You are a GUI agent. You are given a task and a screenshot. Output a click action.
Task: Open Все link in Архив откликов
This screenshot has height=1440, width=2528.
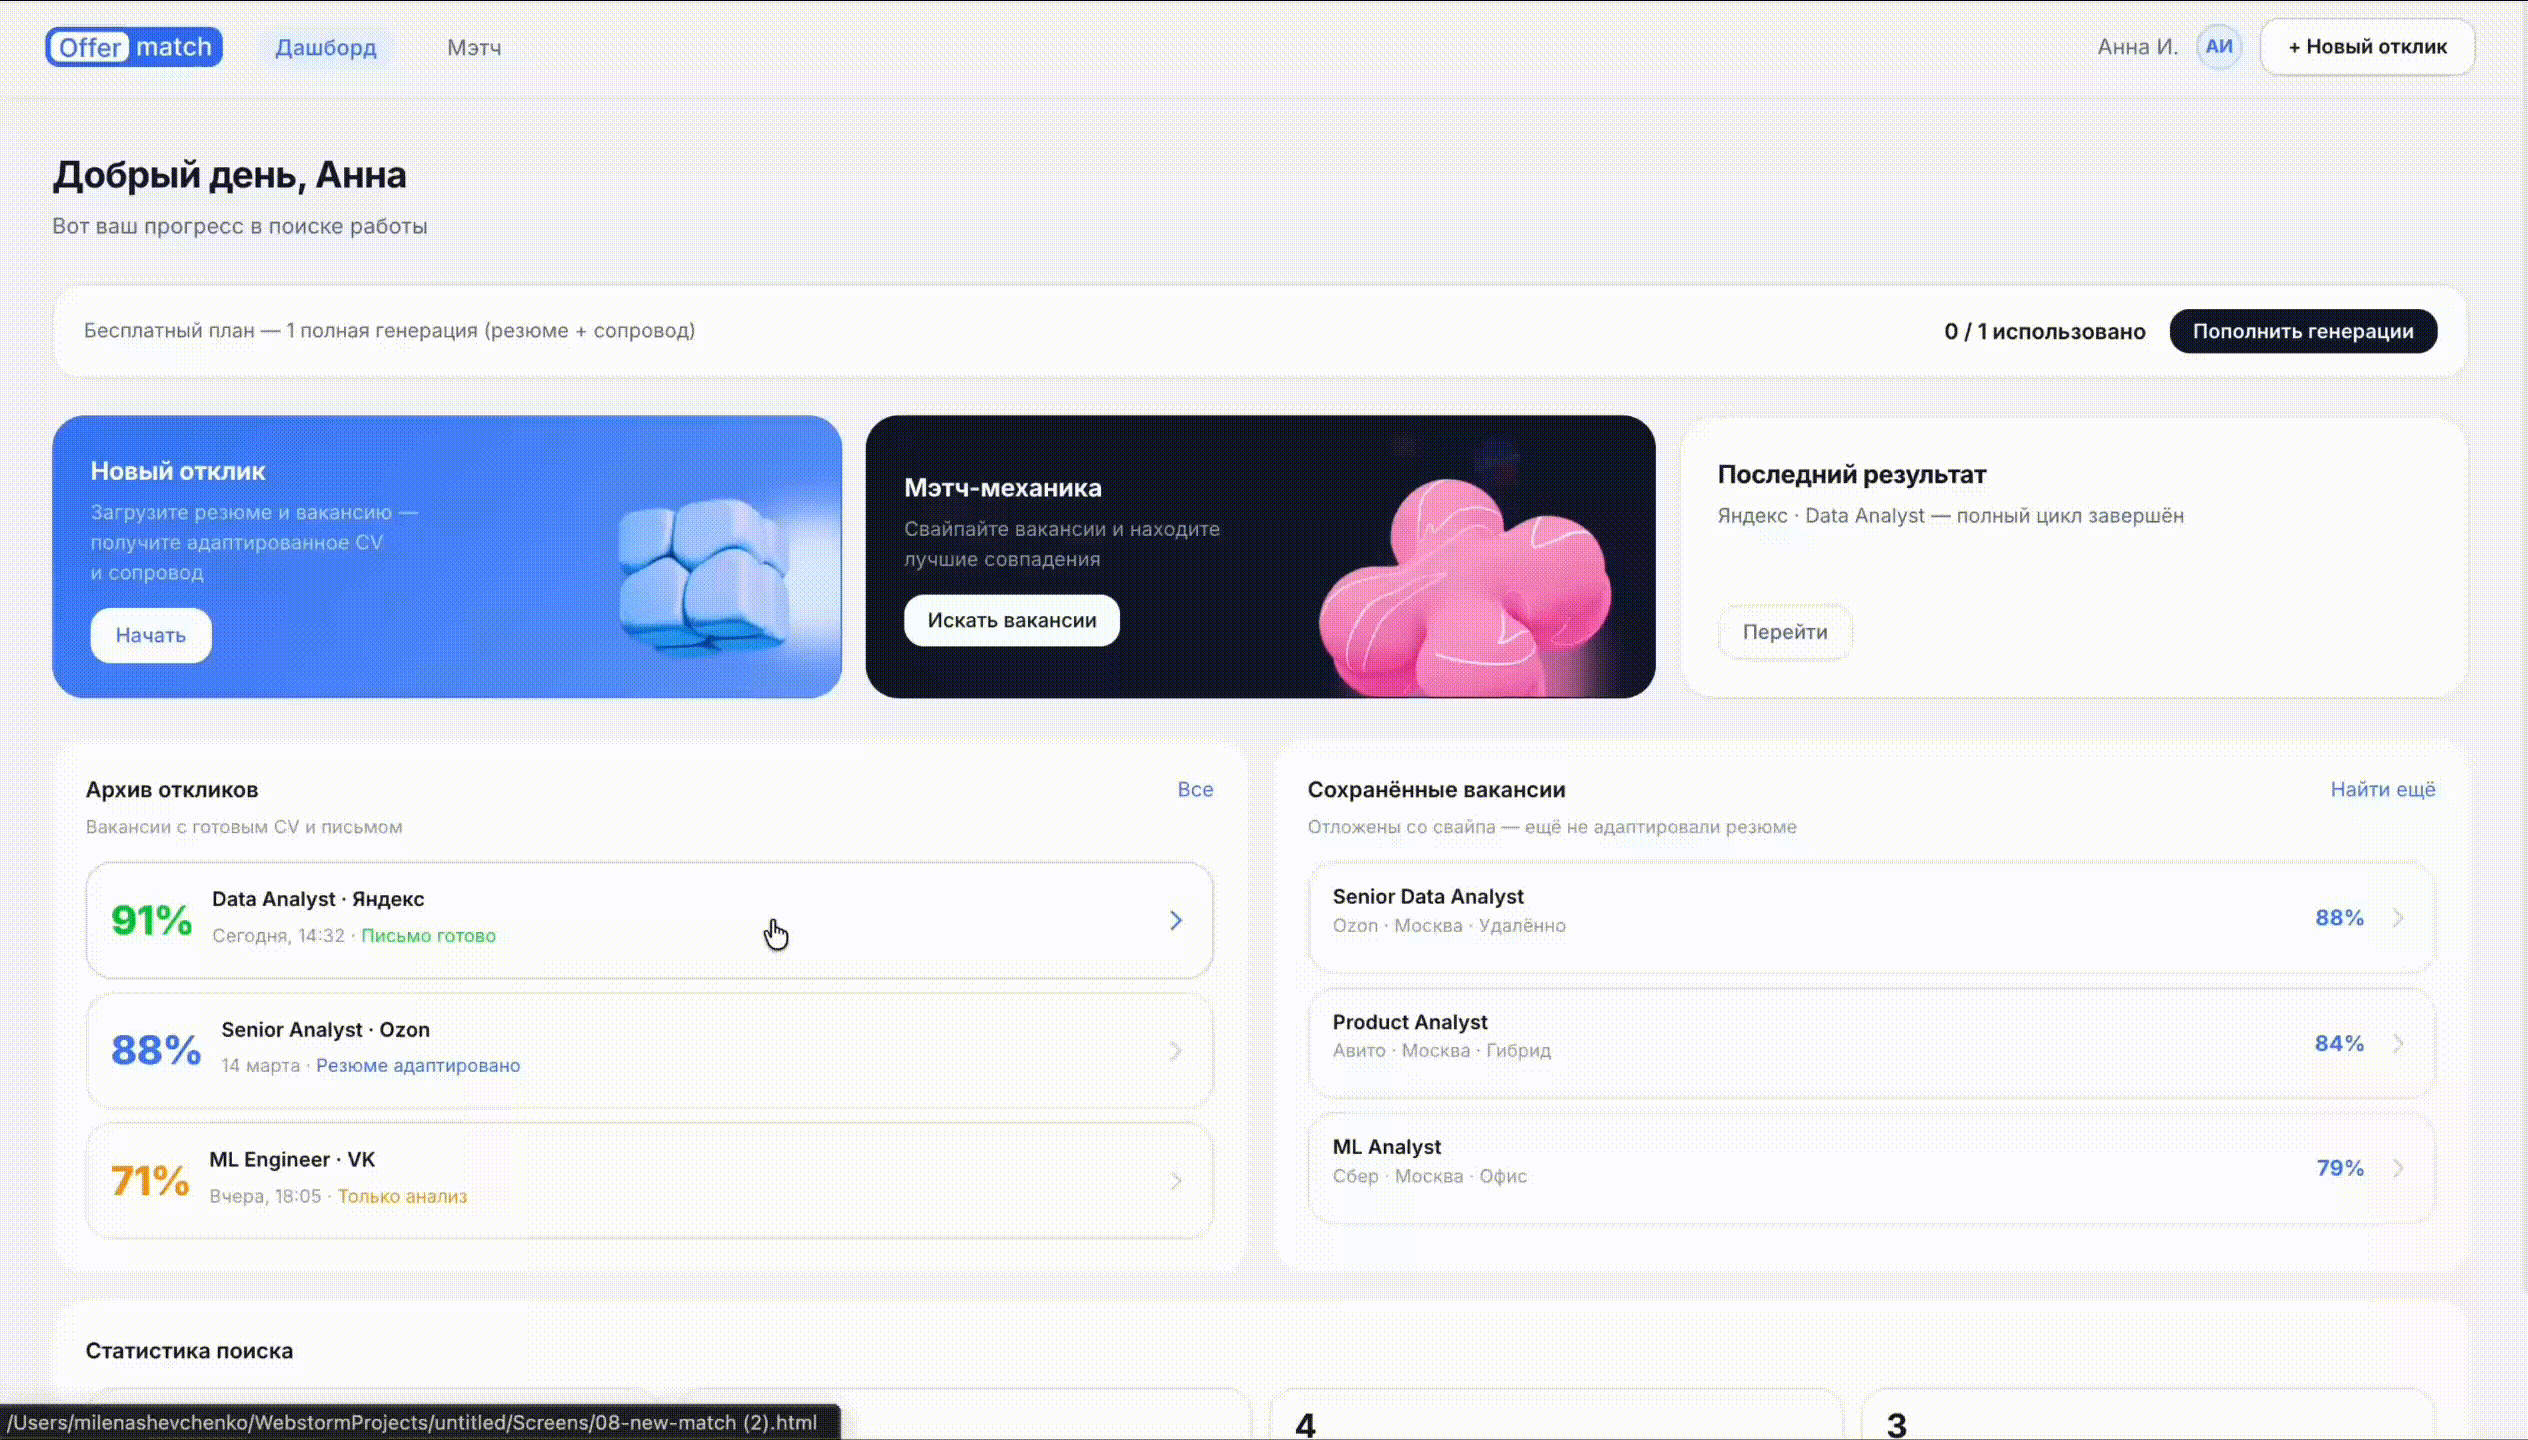coord(1195,789)
